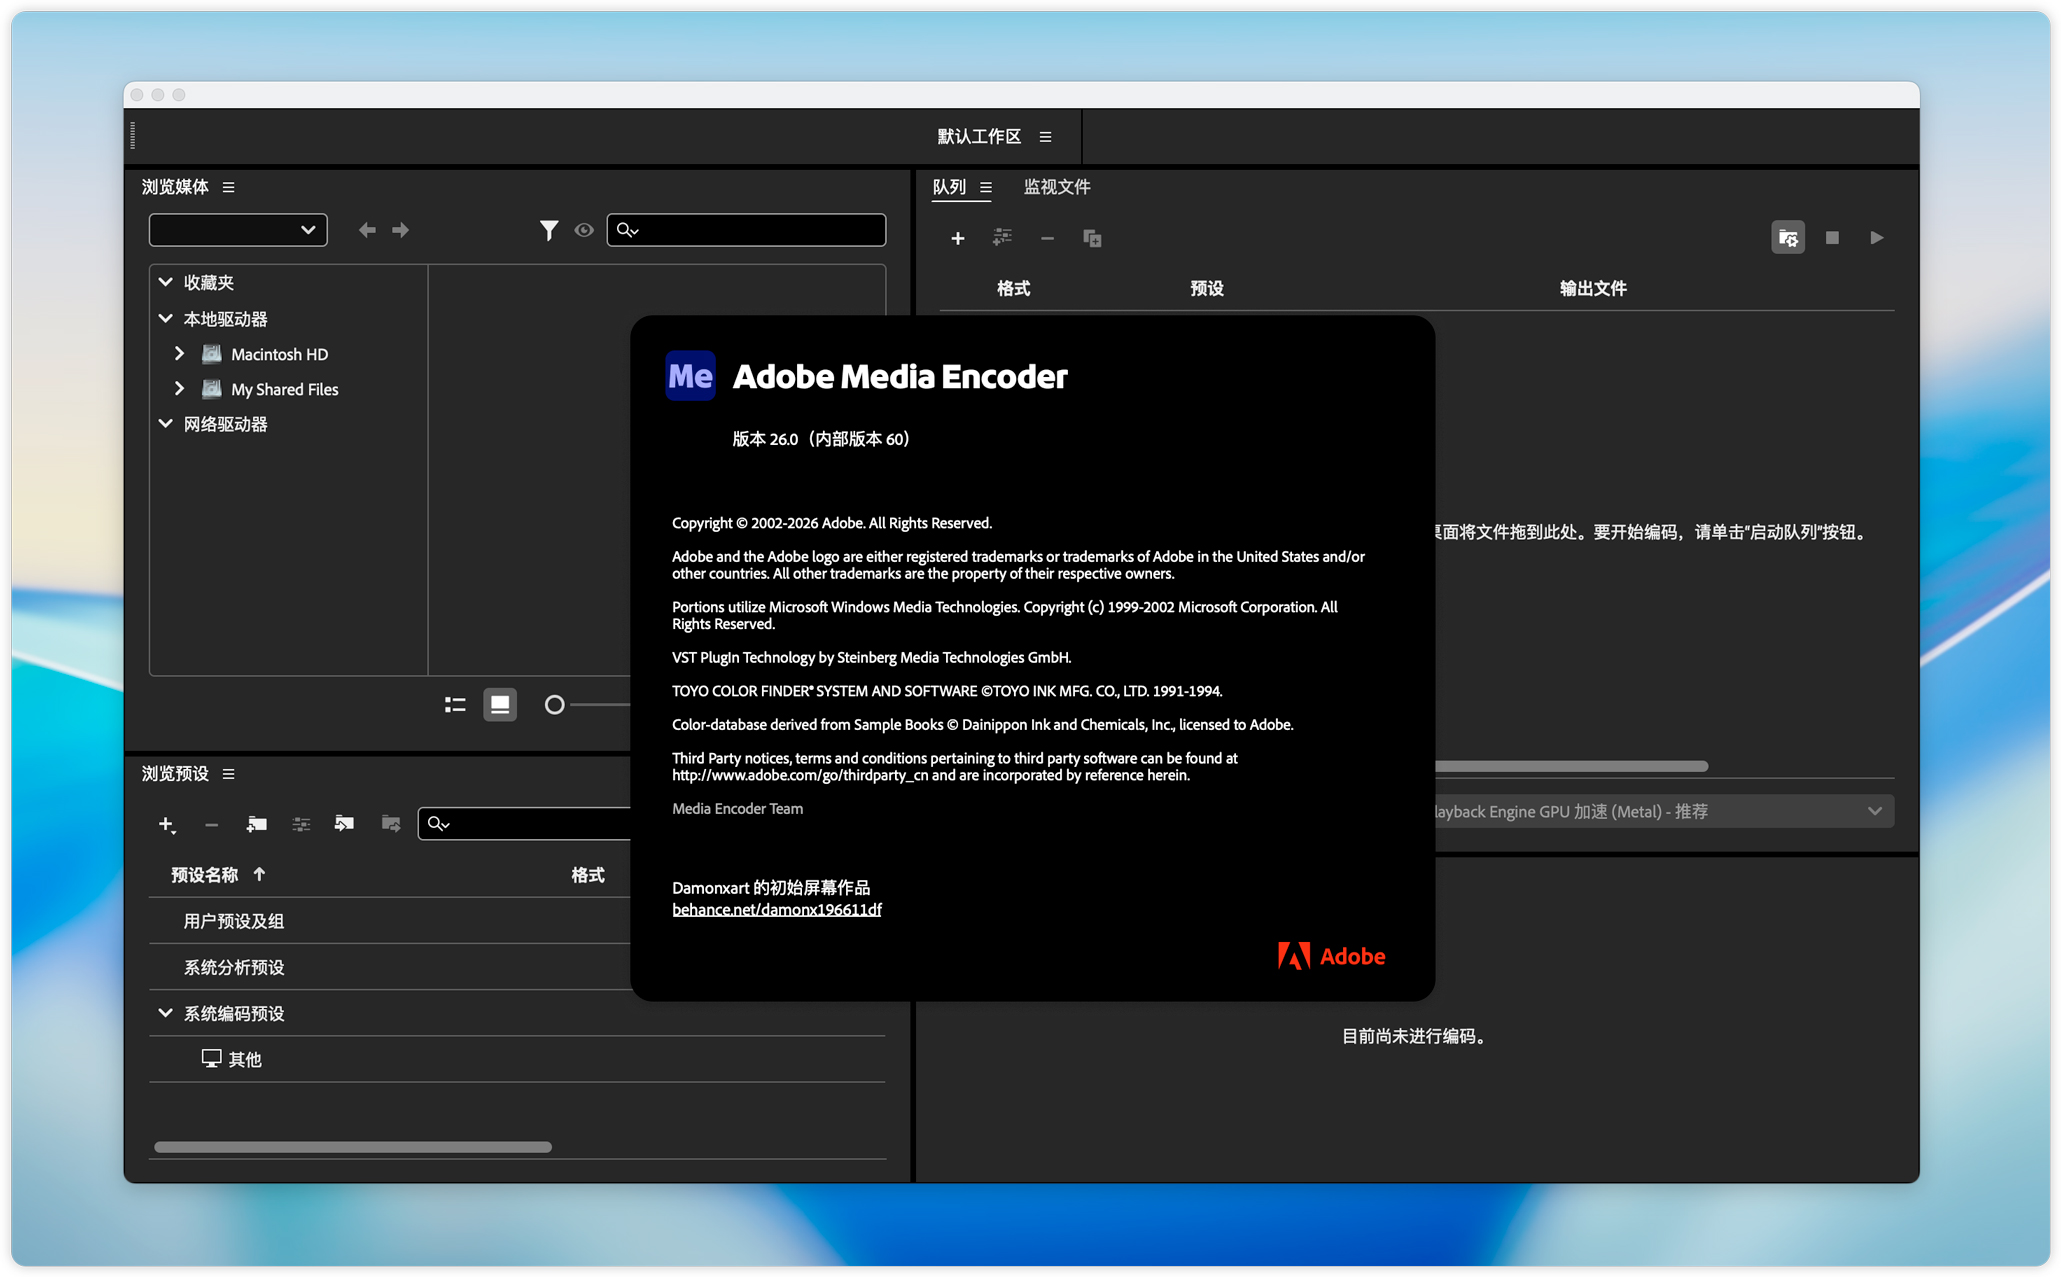The width and height of the screenshot is (2061, 1277).
Task: Open the 浏览媒体 panel menu
Action: click(228, 187)
